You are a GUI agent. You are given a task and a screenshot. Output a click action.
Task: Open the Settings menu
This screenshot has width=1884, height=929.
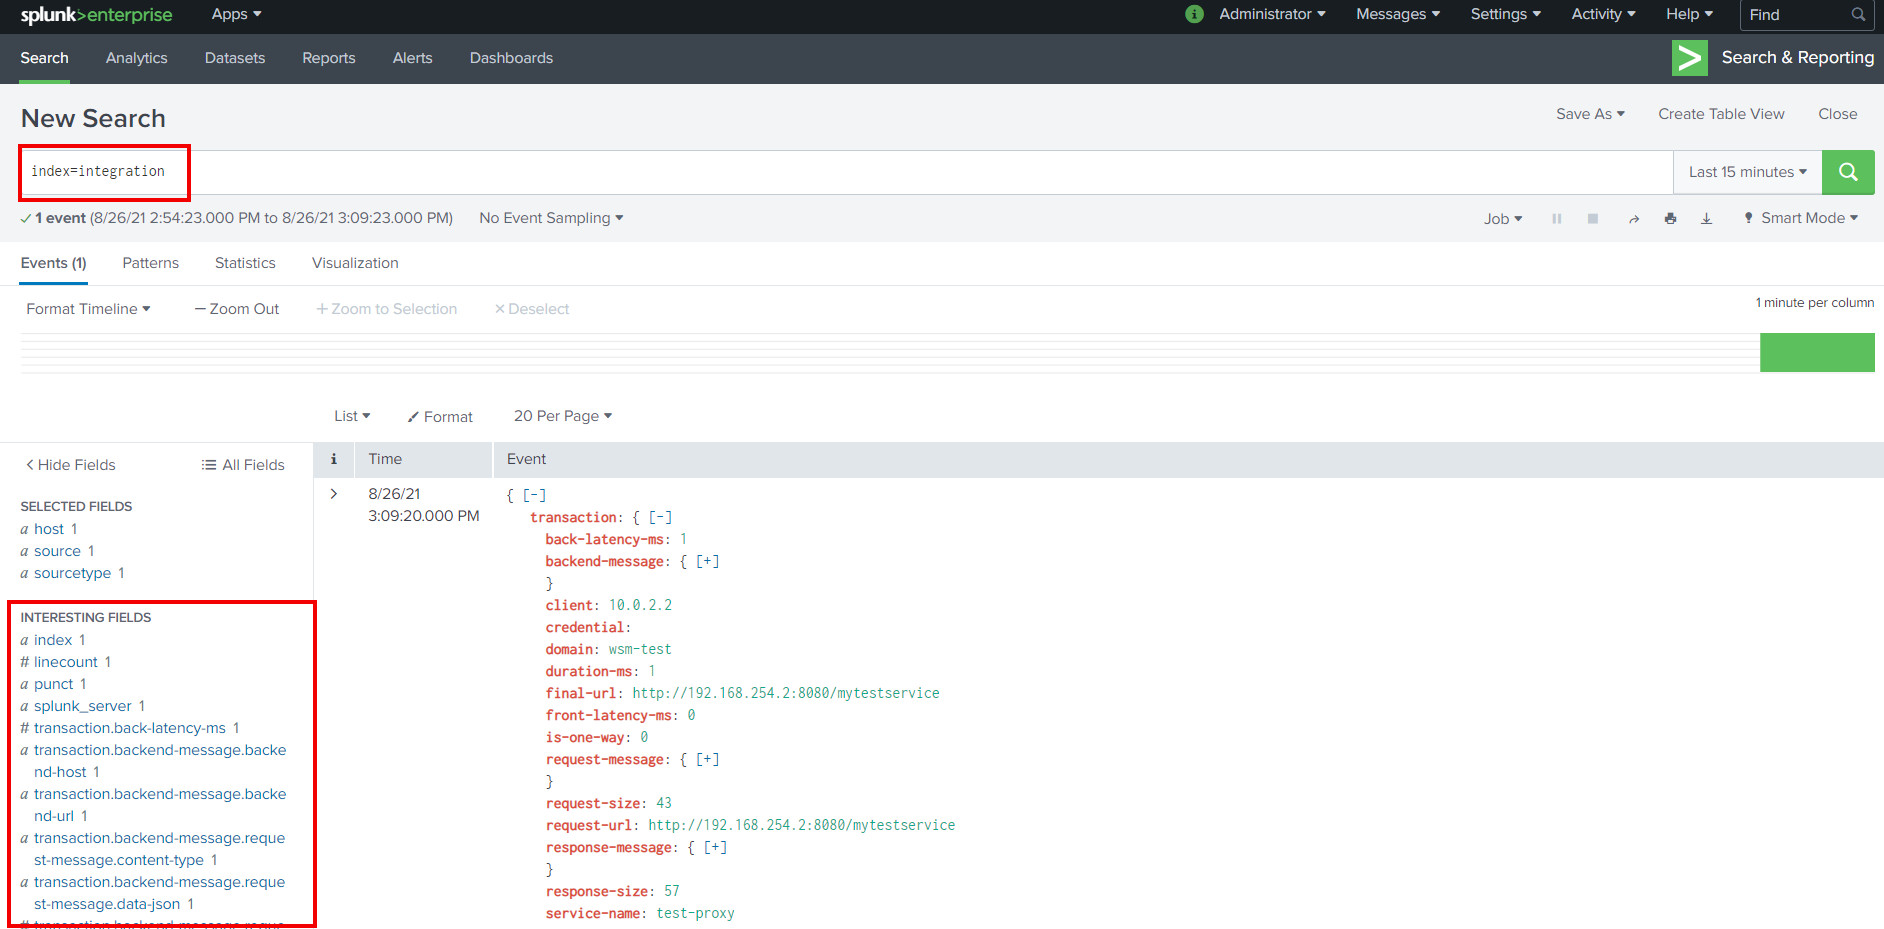(x=1505, y=14)
